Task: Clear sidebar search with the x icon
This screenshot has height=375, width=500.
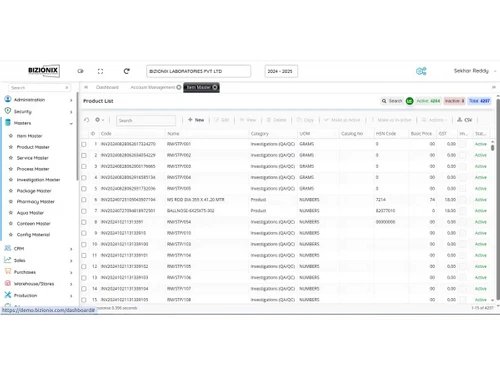Action: 67,88
